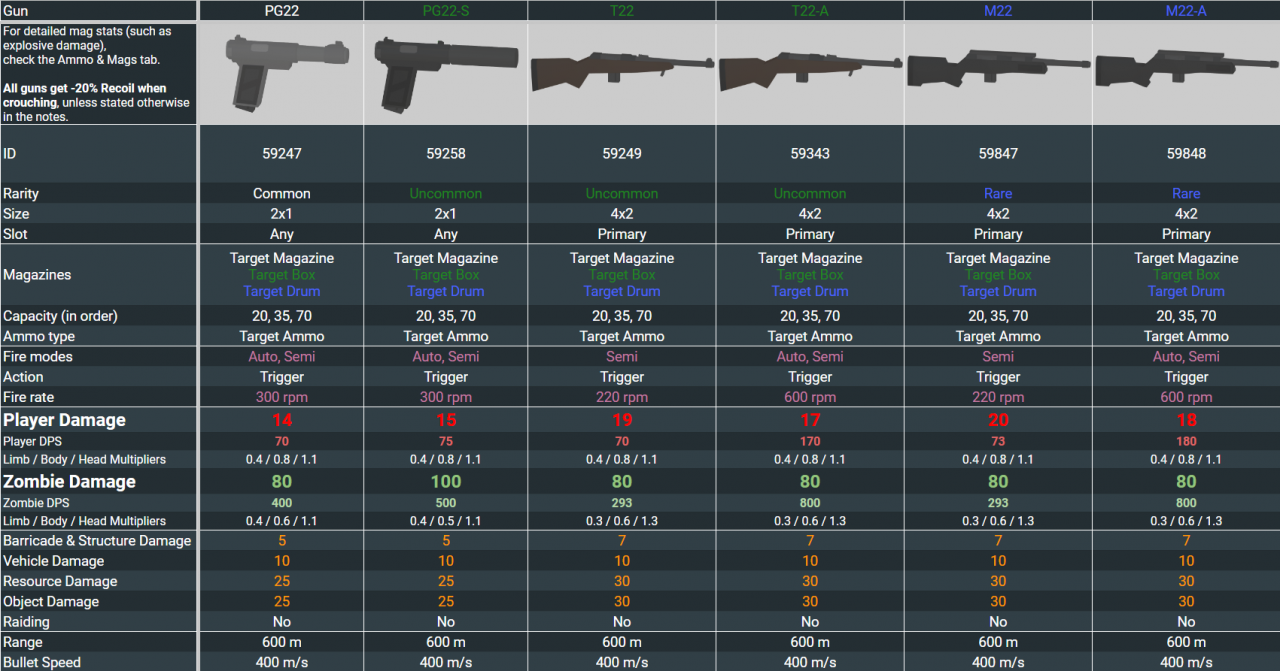Click Target Drum under the PG22 column
This screenshot has height=671, width=1280.
coord(282,291)
